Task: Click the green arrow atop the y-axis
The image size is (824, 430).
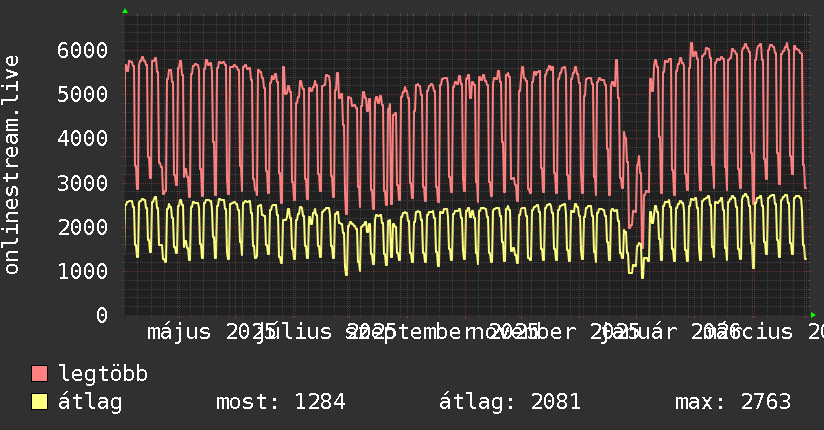Action: [125, 11]
